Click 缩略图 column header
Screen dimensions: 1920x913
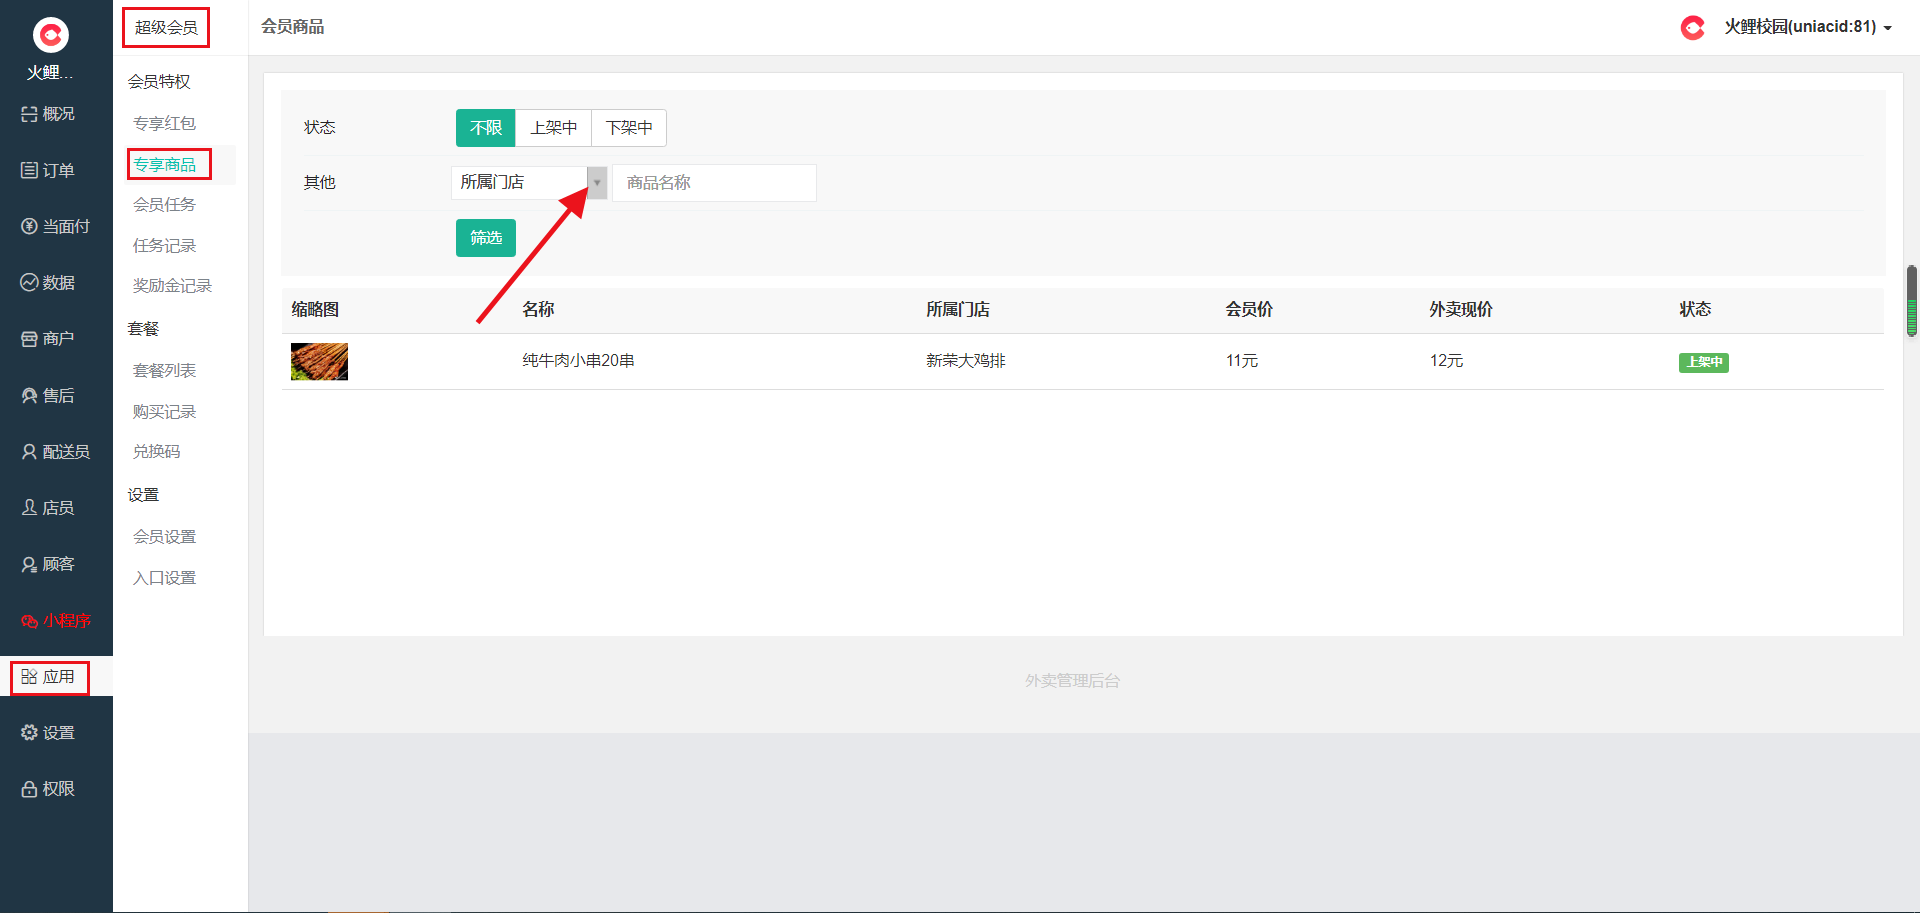(x=315, y=309)
